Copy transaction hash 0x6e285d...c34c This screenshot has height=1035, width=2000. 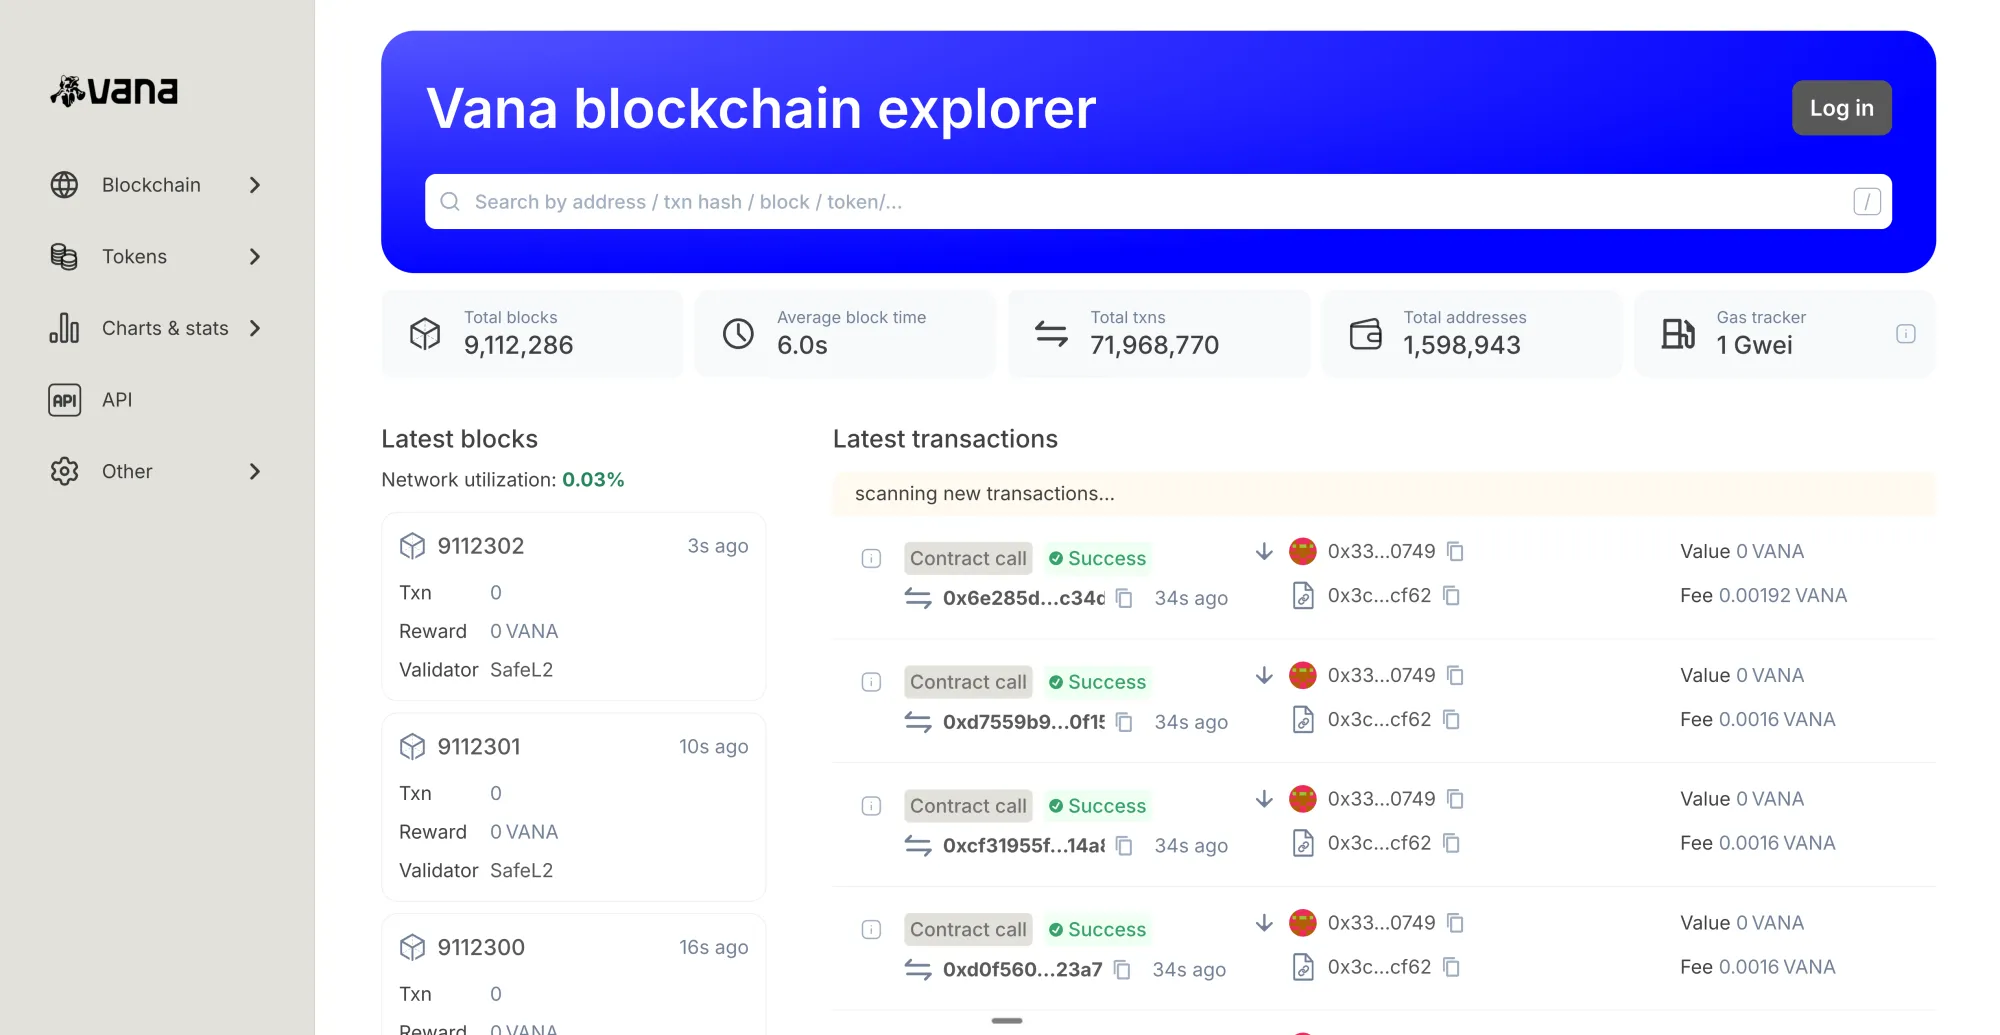tap(1124, 598)
